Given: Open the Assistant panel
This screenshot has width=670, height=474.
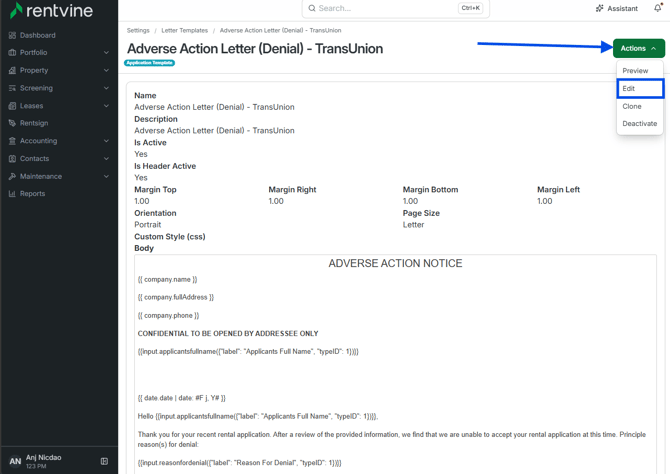Looking at the screenshot, I should (617, 8).
